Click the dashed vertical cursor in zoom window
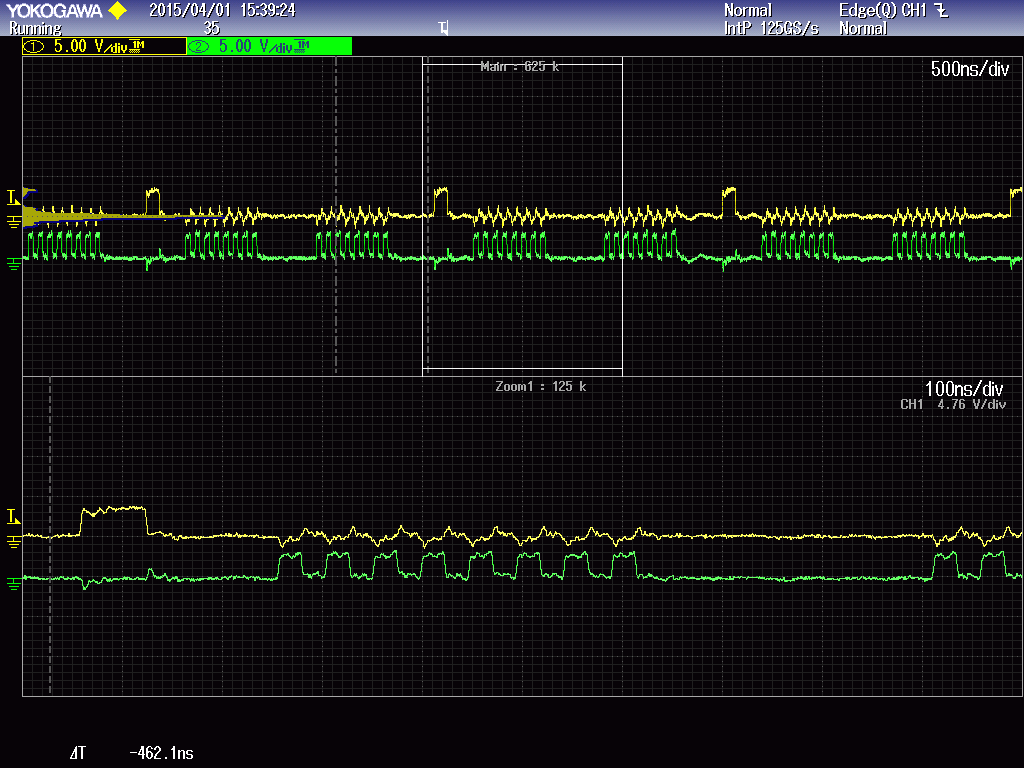Viewport: 1024px width, 768px height. point(50,536)
